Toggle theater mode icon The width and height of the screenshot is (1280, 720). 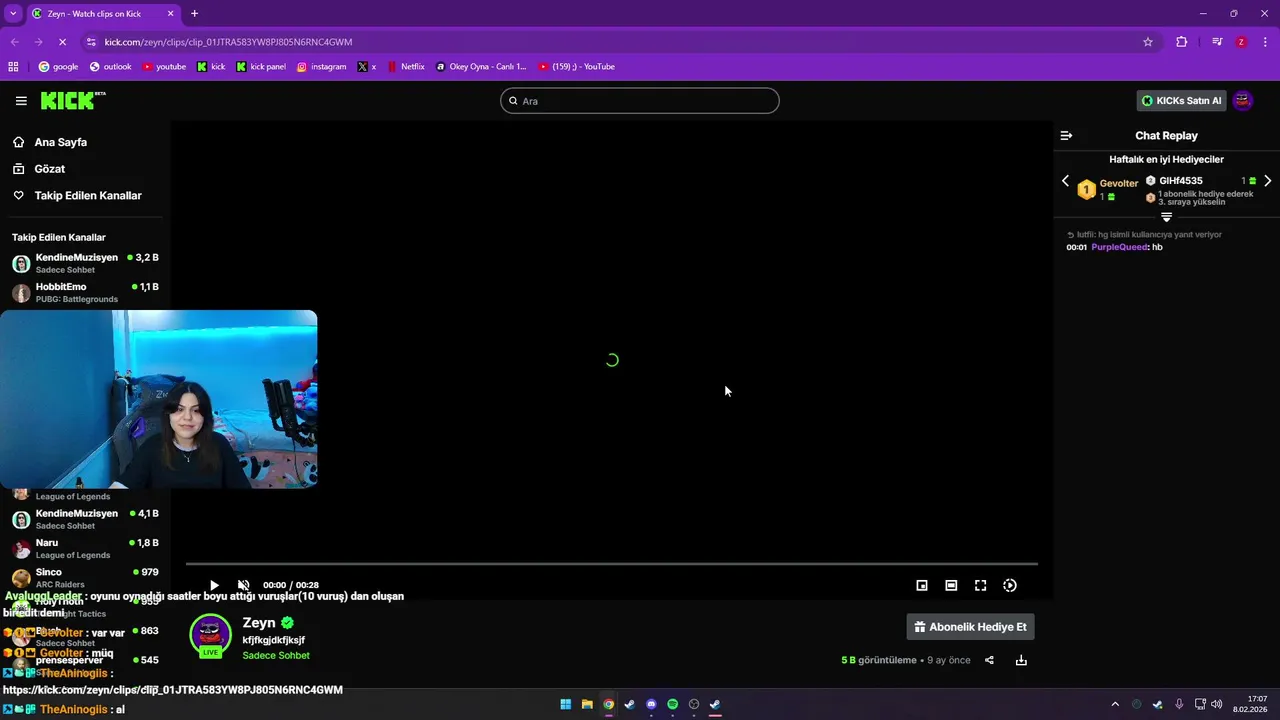pos(951,585)
